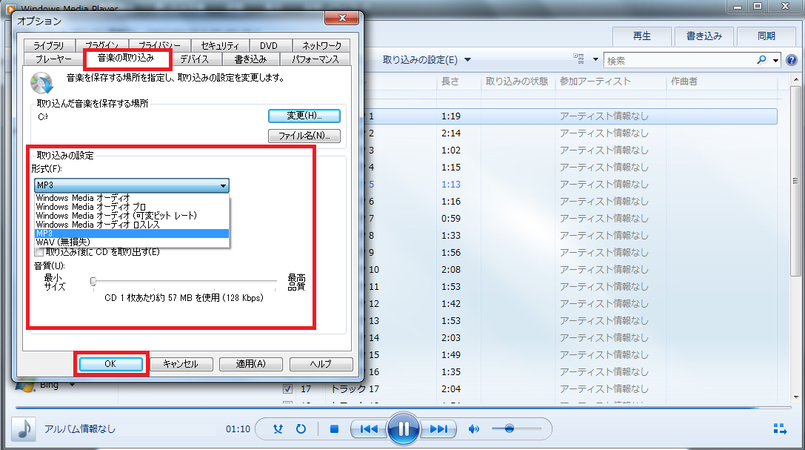The width and height of the screenshot is (805, 450).
Task: Switch to the 書き込み tab in player
Action: click(704, 36)
